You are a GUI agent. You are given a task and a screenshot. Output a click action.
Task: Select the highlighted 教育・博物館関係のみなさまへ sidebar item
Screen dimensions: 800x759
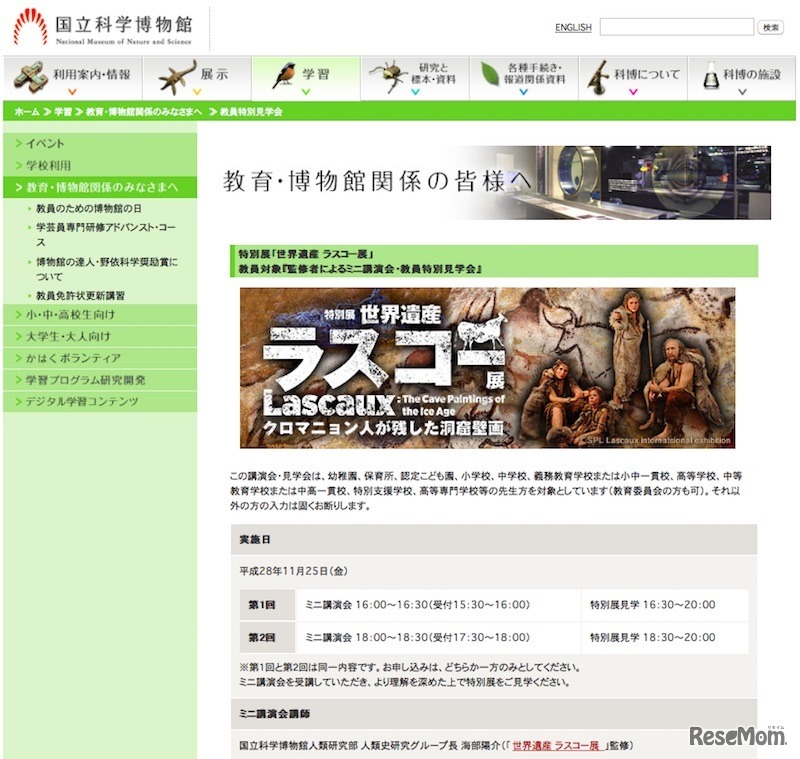(100, 187)
